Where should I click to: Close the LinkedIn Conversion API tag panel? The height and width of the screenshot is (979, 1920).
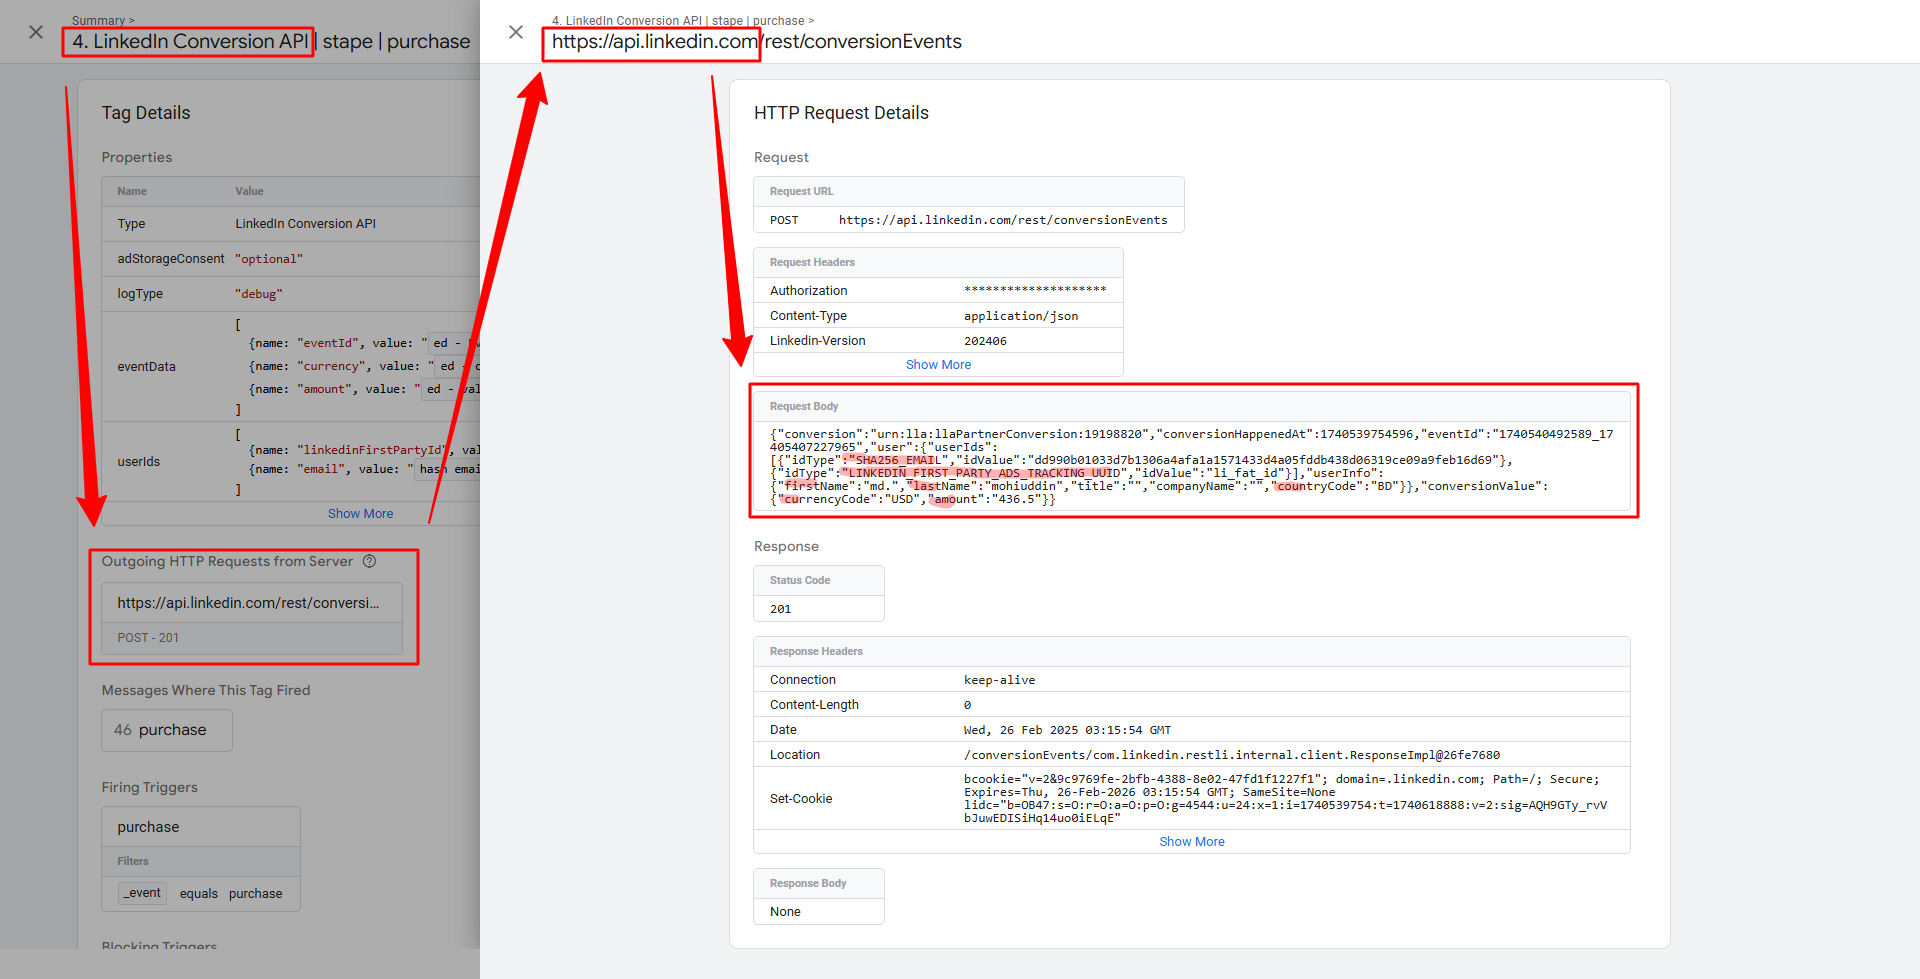click(36, 32)
